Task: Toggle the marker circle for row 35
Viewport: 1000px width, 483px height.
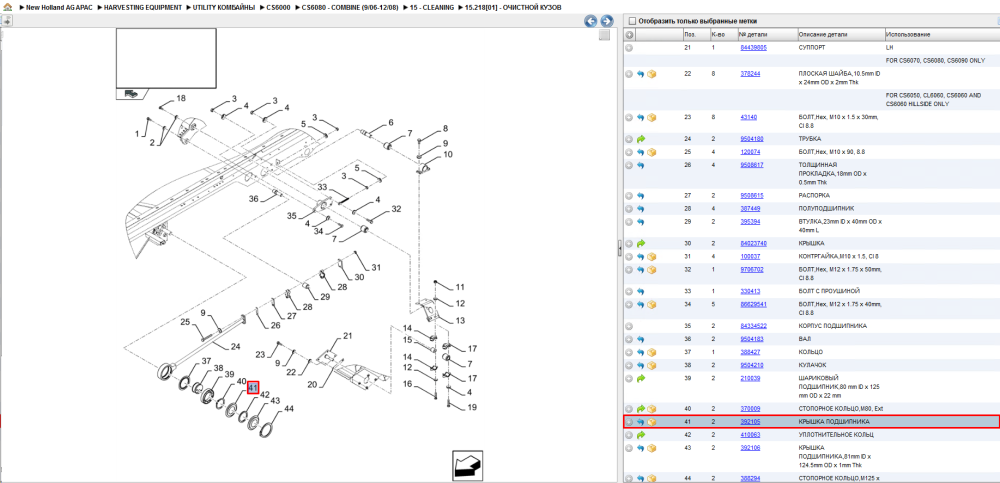Action: [629, 326]
